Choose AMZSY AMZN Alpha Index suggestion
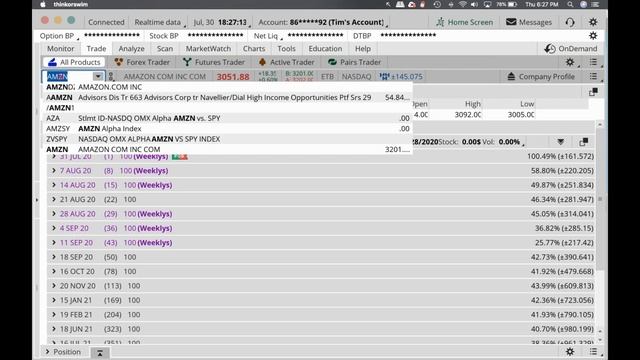Viewport: 640px width, 360px height. click(x=227, y=129)
